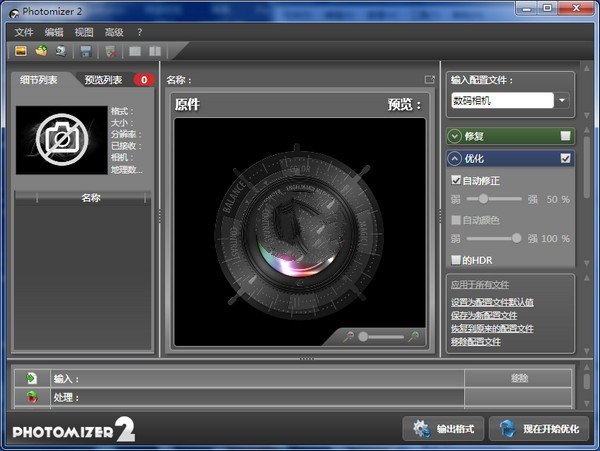Switch to the 预览列表 tab
This screenshot has height=451, width=600.
click(x=103, y=80)
